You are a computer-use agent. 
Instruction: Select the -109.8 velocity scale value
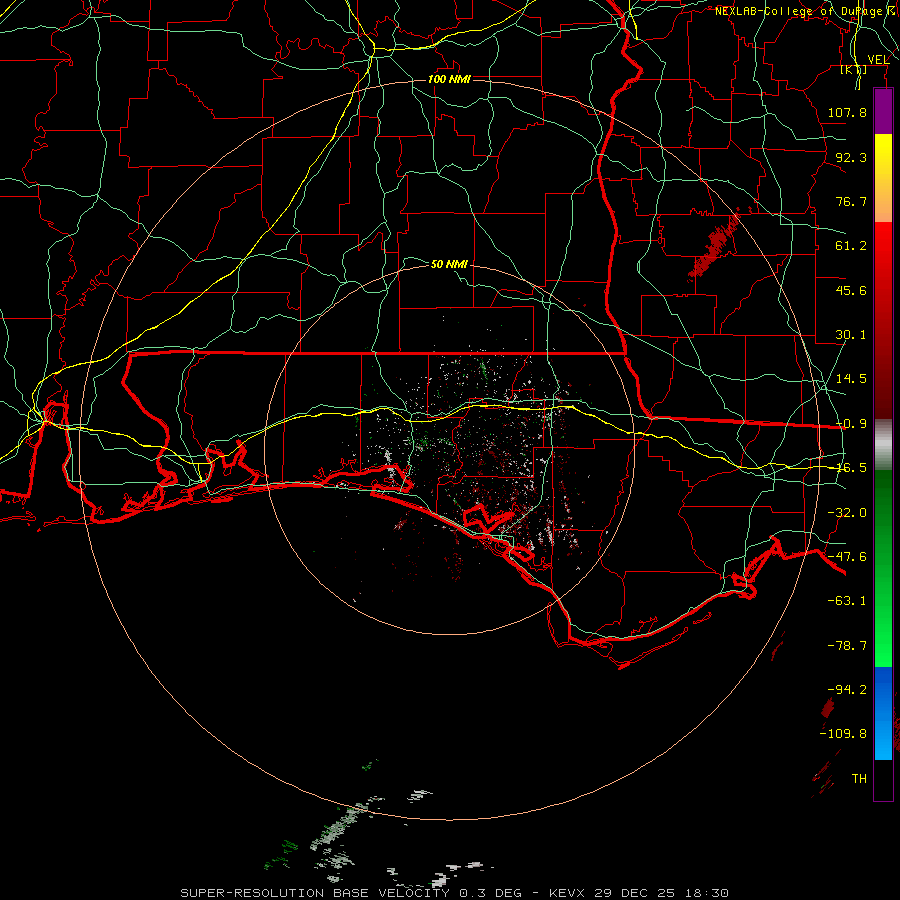point(843,734)
